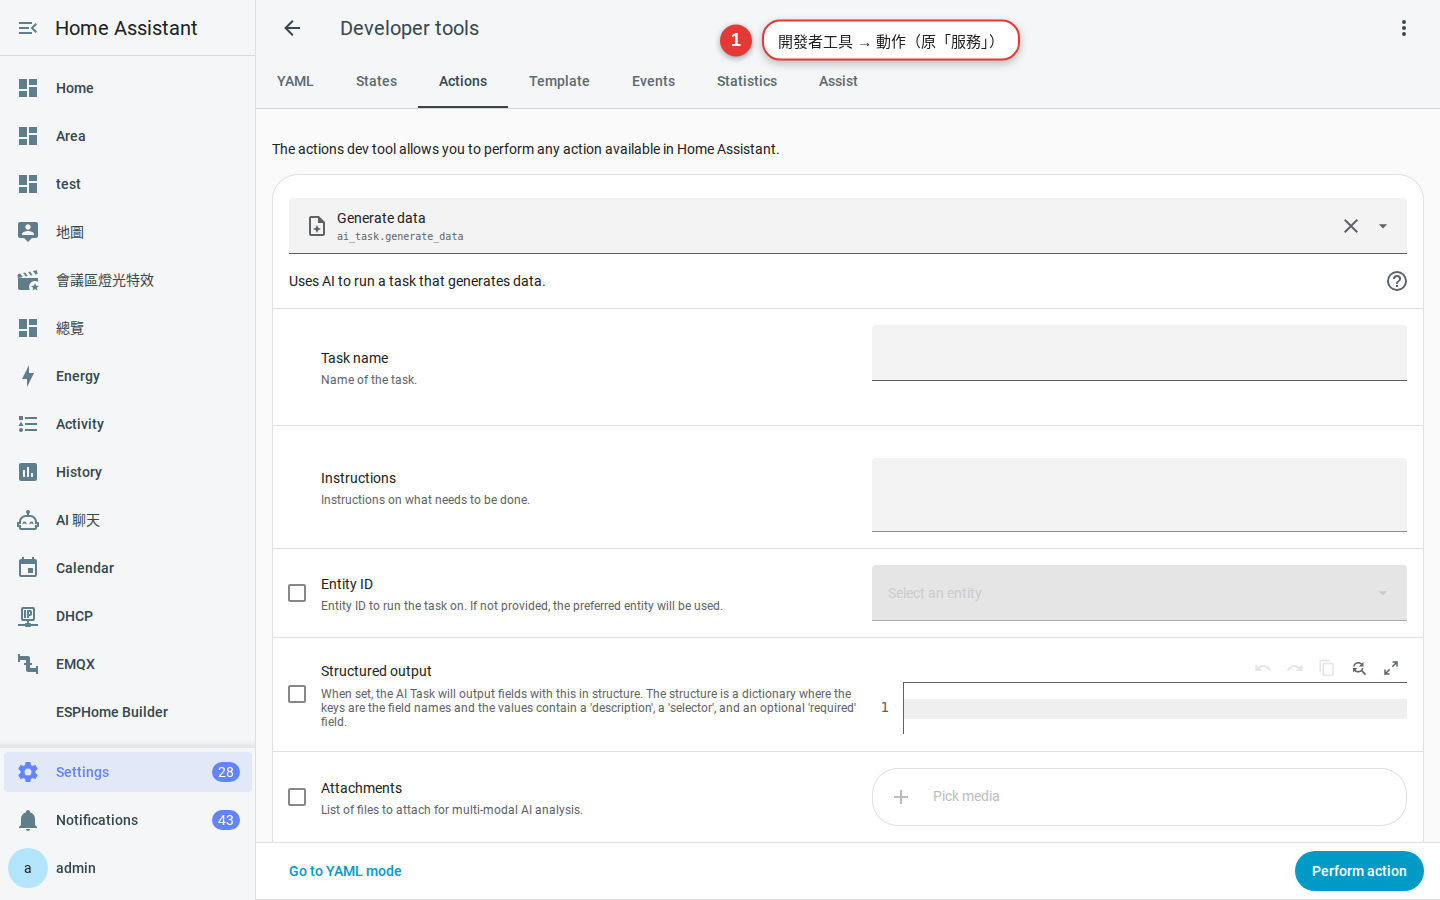Click the Generate data action file icon
Screen dimensions: 1440x900
[x=317, y=226]
